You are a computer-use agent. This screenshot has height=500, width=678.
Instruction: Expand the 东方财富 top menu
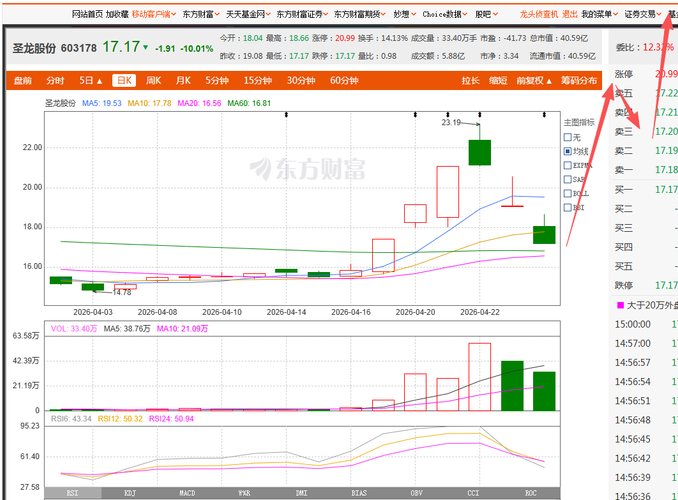tap(201, 14)
